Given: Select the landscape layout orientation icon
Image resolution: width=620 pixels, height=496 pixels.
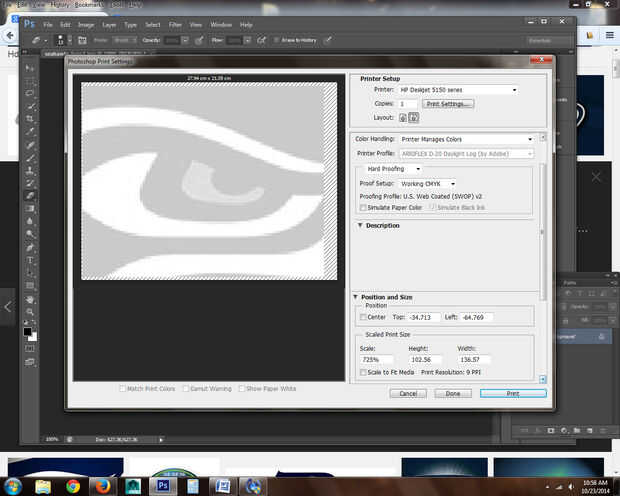Looking at the screenshot, I should [x=414, y=117].
